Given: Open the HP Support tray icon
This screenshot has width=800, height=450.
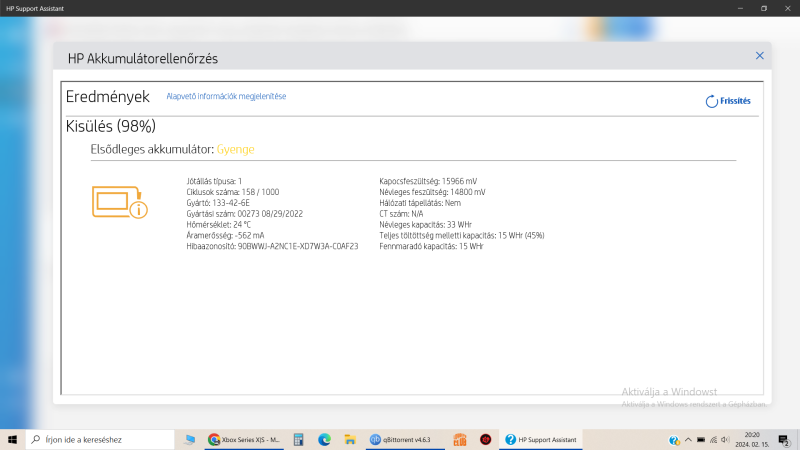Looking at the screenshot, I should pos(674,440).
